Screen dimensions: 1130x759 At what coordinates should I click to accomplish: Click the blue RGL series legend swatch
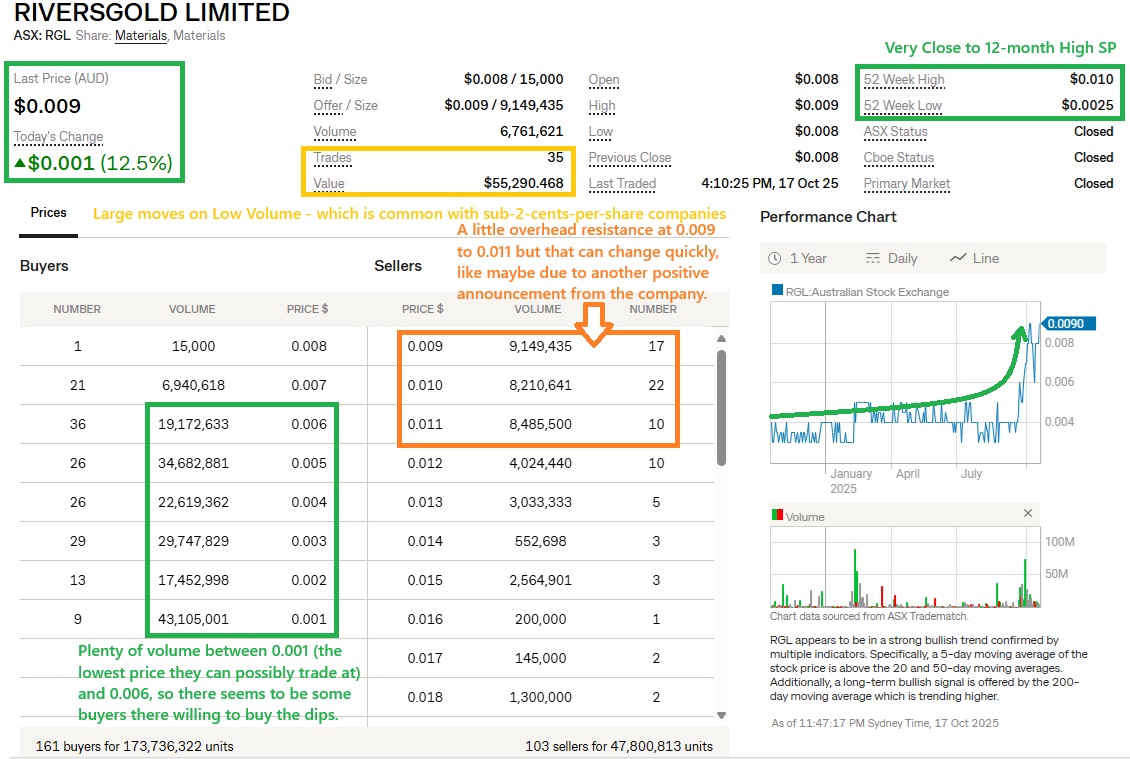(x=777, y=291)
